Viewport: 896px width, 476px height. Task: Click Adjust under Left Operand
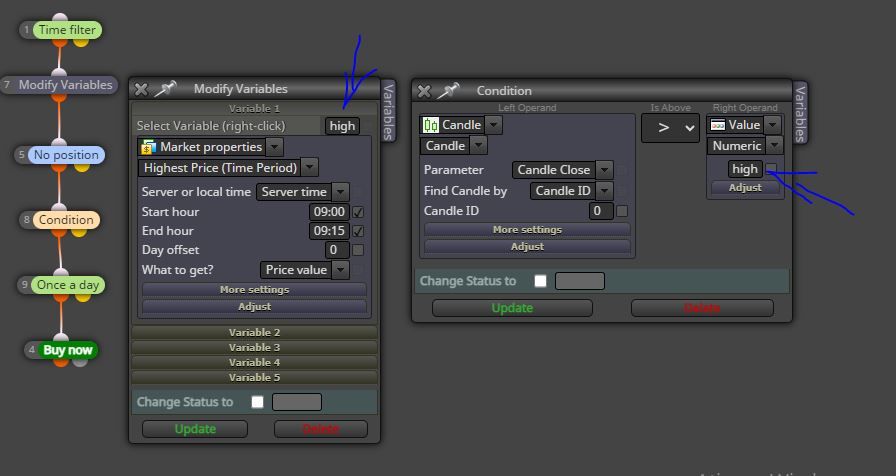(527, 247)
